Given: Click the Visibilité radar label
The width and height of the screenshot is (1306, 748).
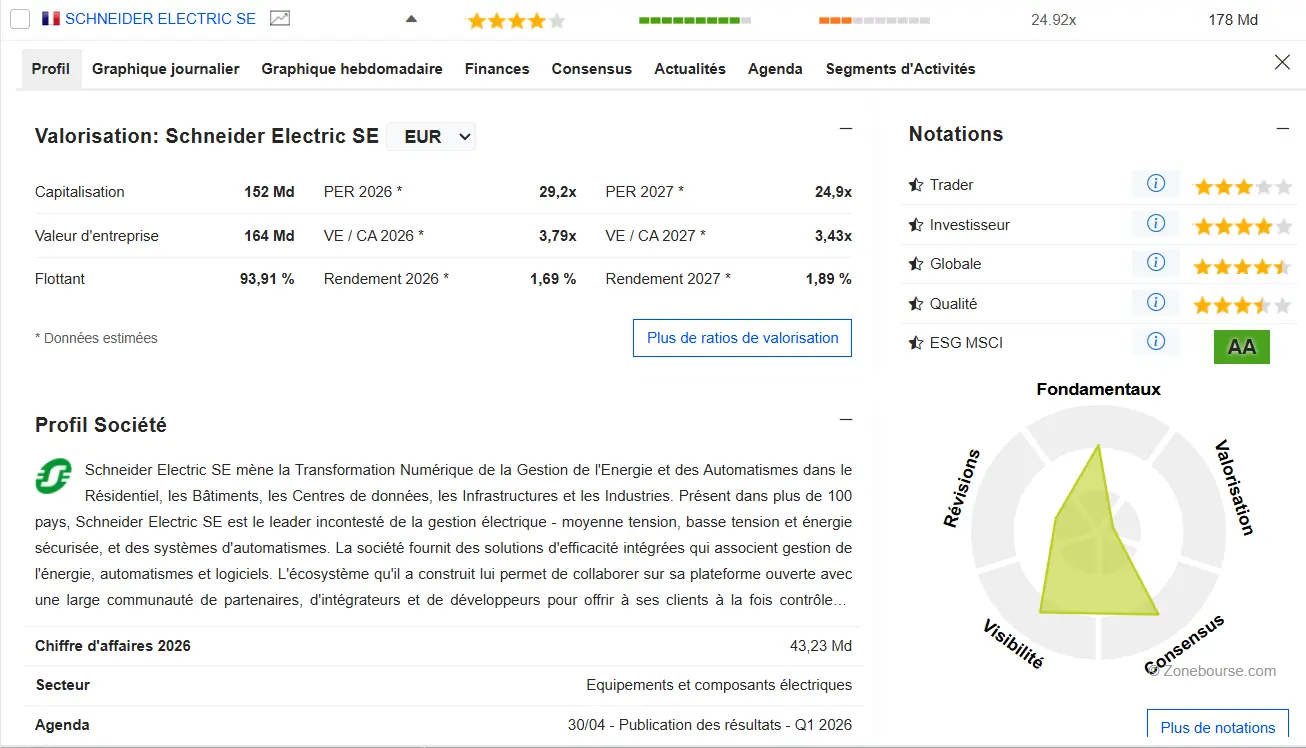Looking at the screenshot, I should click(x=1013, y=643).
